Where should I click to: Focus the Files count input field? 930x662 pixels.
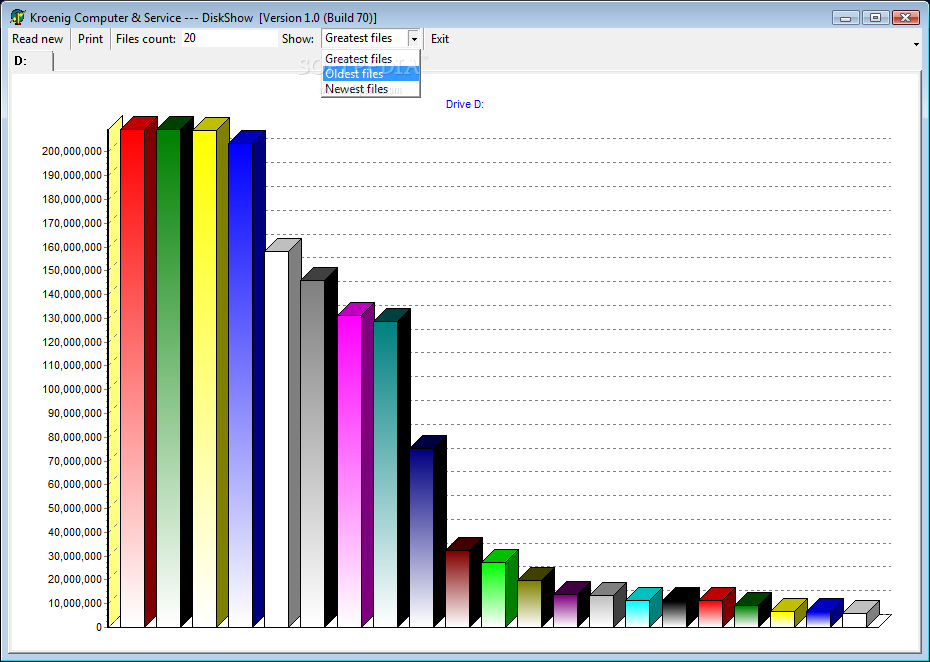pyautogui.click(x=230, y=39)
